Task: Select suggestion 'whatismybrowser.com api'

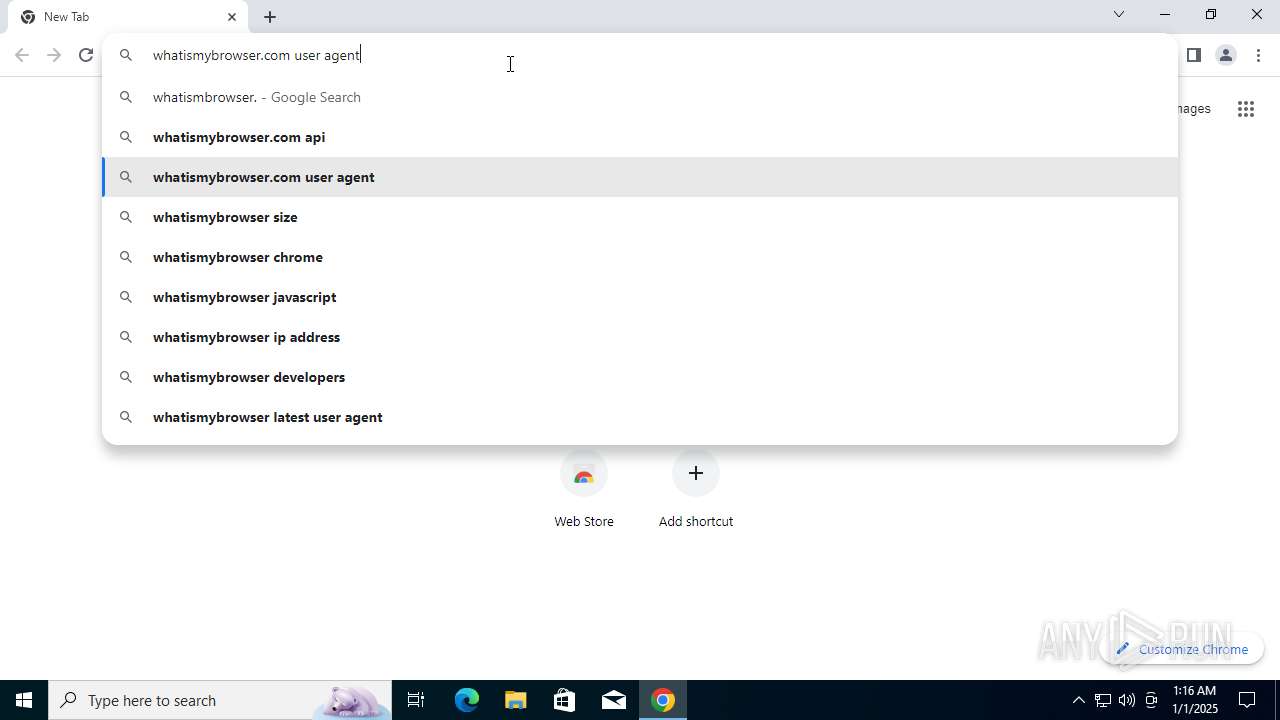Action: coord(640,137)
